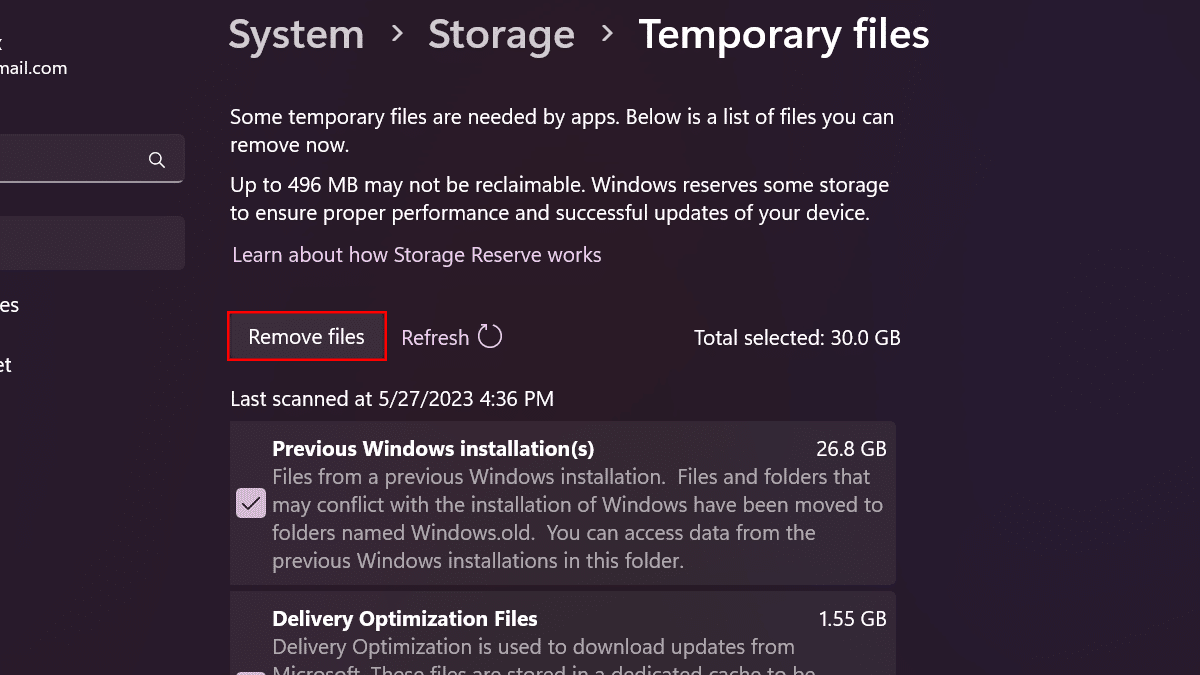The image size is (1200, 675).
Task: Click the account email address in sidebar
Action: (34, 68)
